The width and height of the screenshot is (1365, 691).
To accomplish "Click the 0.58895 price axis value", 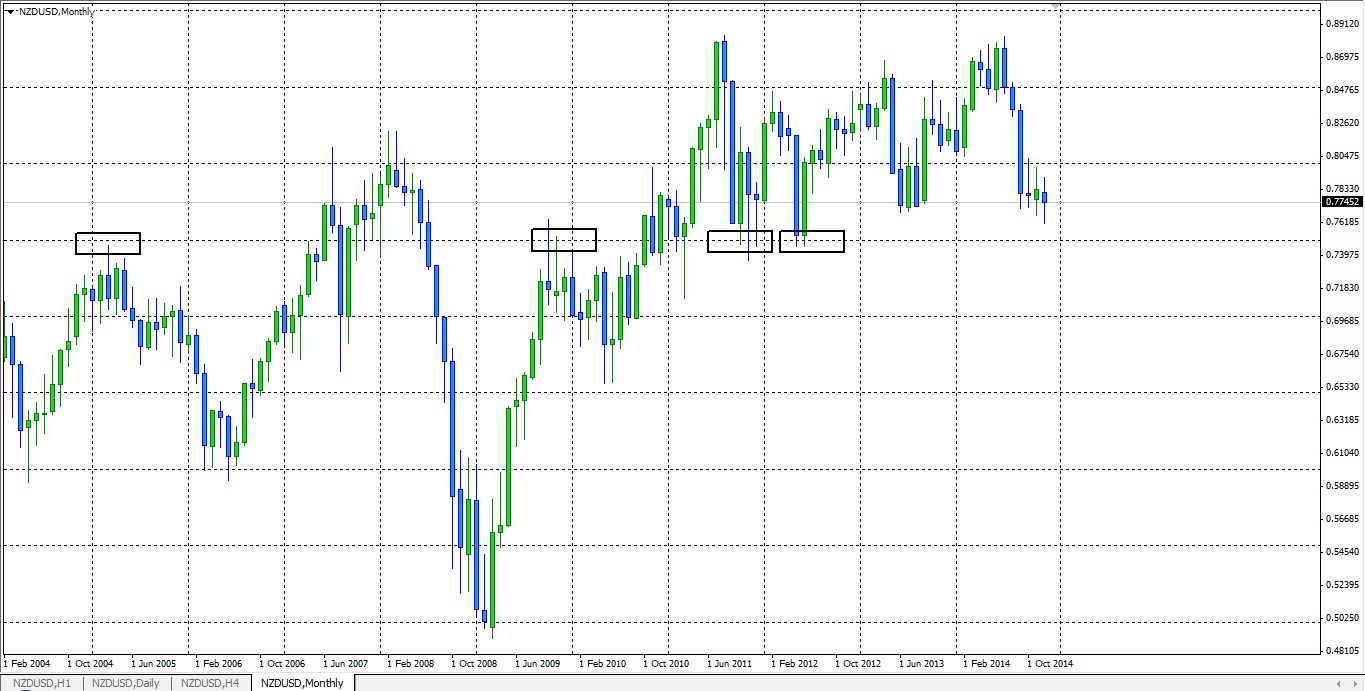I will point(1344,485).
